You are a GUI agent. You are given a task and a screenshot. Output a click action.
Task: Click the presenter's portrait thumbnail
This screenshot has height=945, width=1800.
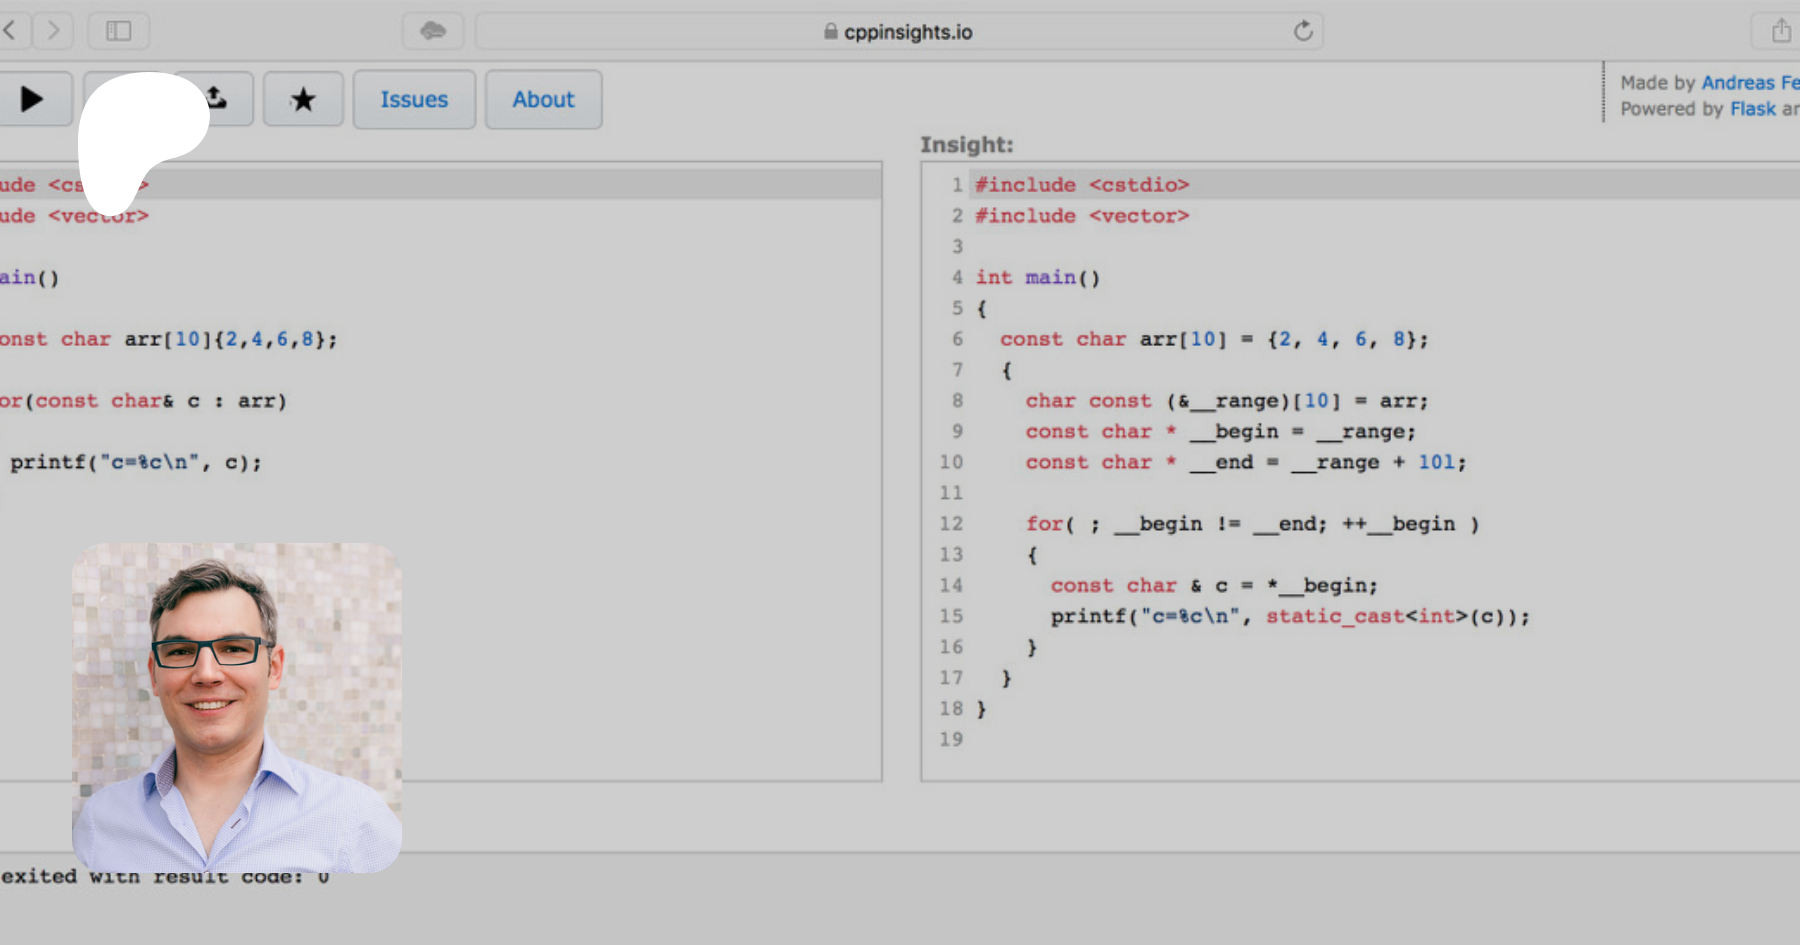click(237, 707)
